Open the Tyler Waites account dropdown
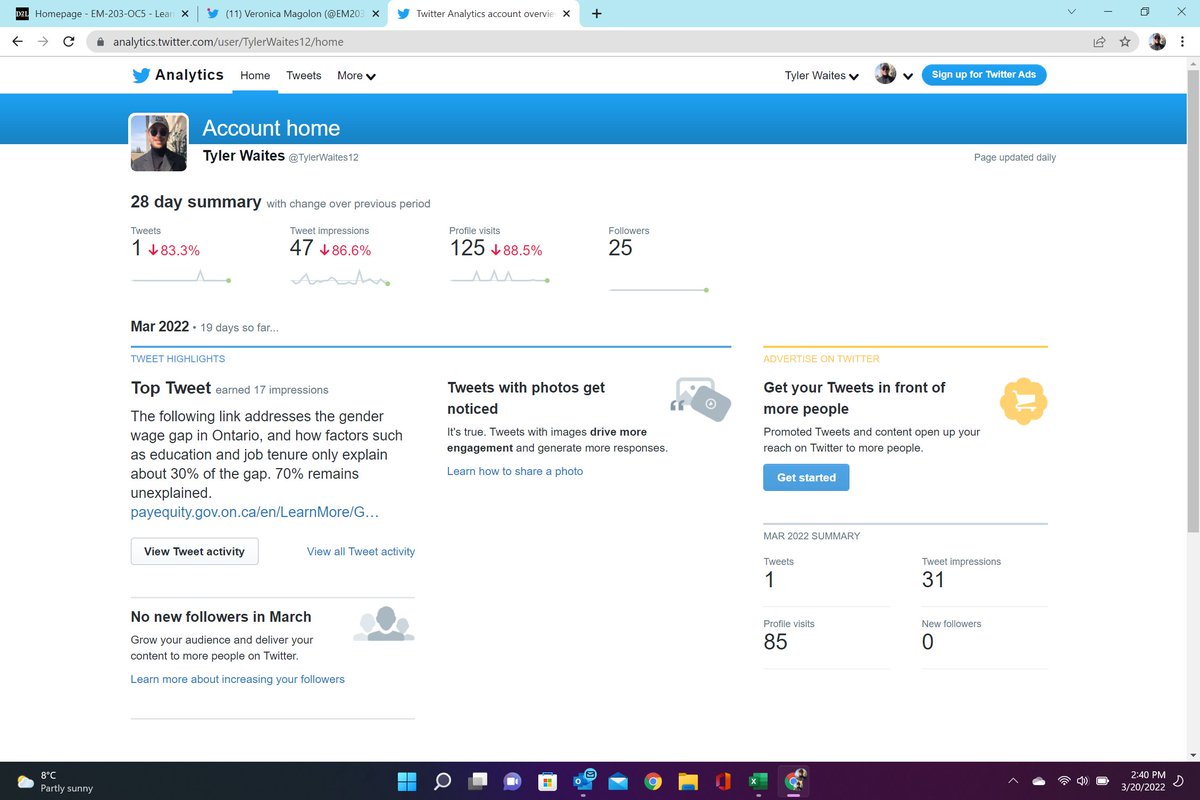The height and width of the screenshot is (800, 1200). click(822, 75)
